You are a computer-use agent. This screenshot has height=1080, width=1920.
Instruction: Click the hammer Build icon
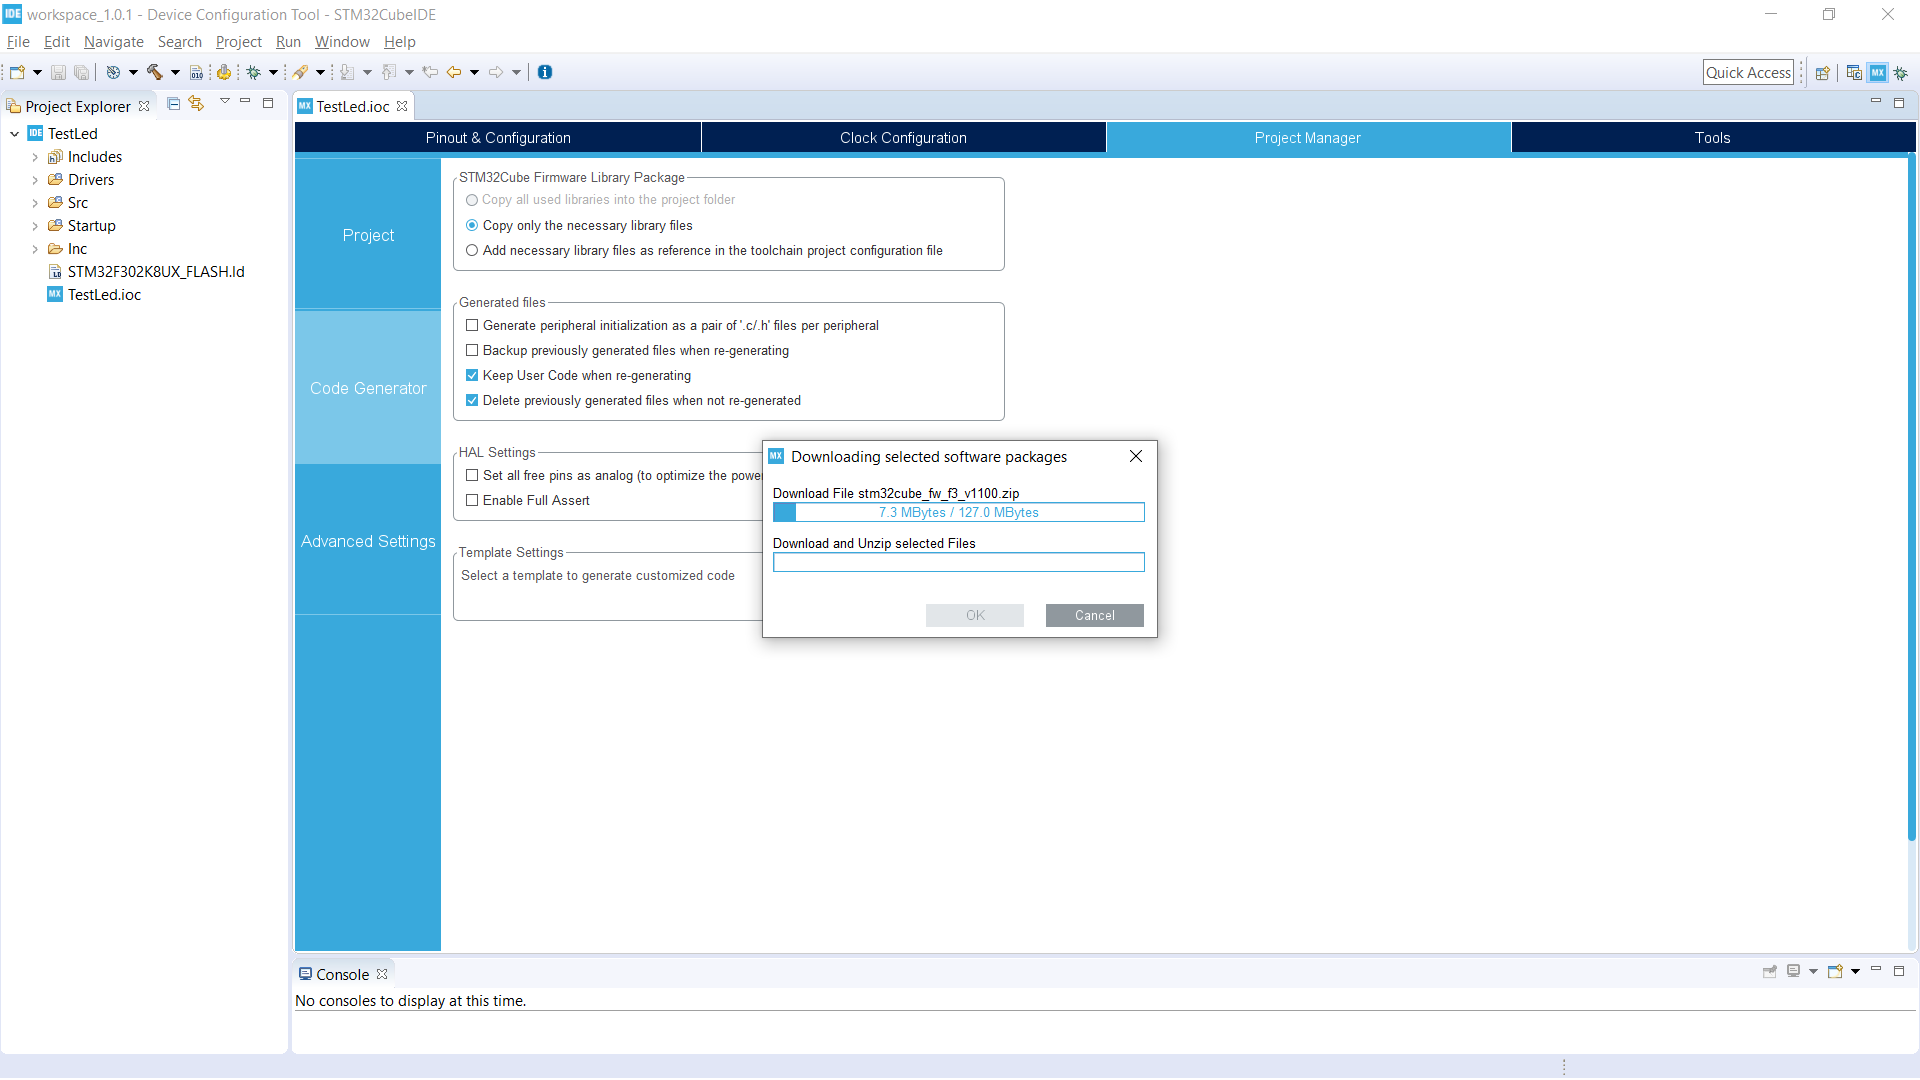click(154, 72)
